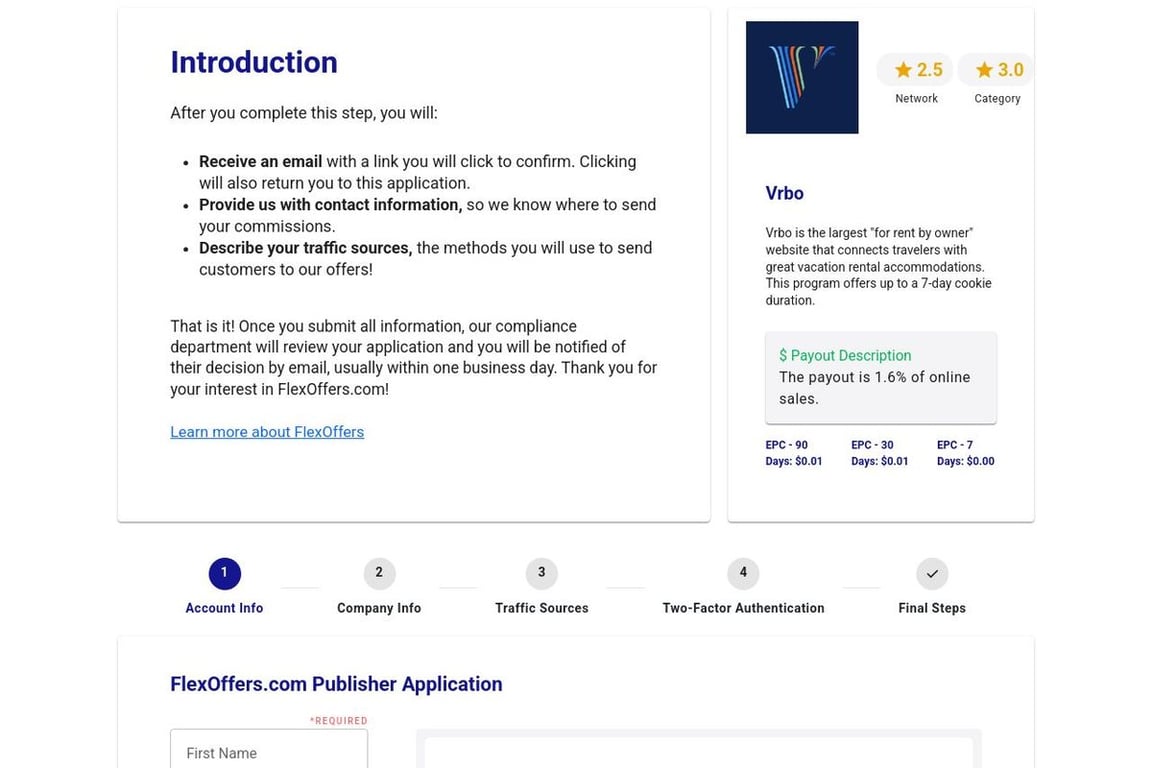1152x768 pixels.
Task: Click the EPC - 90 Days statistic
Action: pos(794,452)
